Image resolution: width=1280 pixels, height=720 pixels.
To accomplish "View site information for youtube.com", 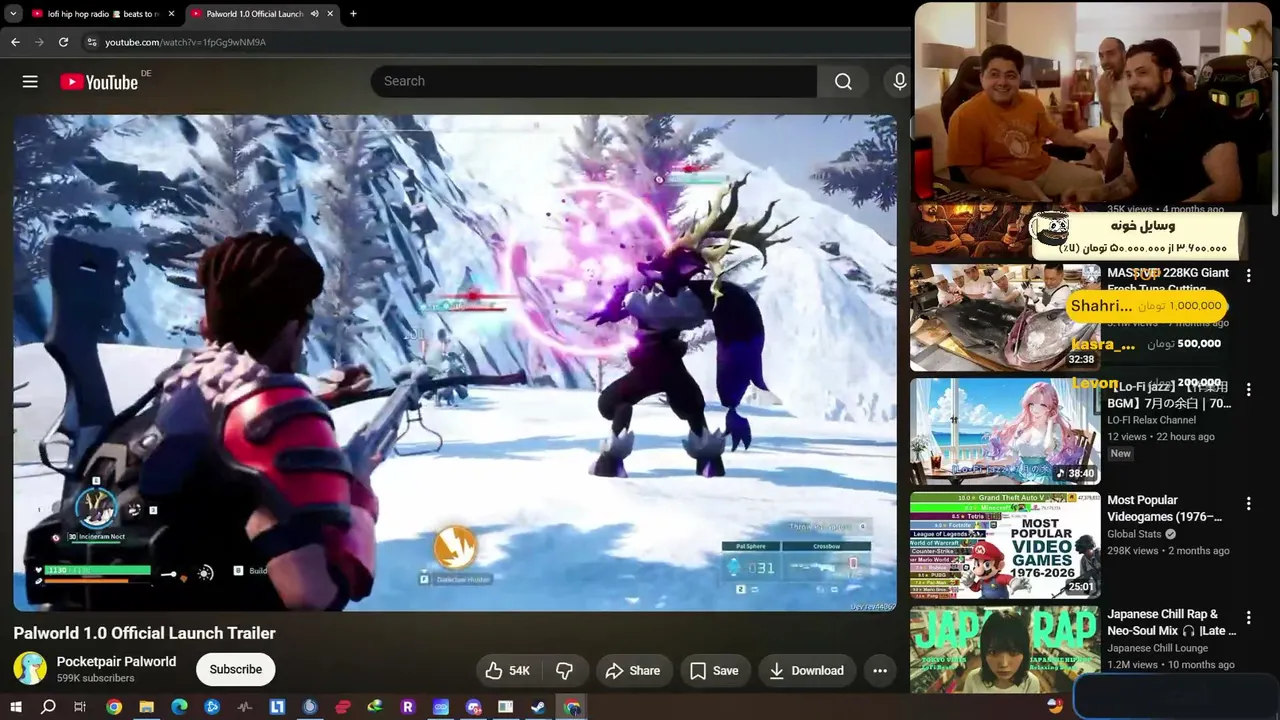I will point(92,42).
